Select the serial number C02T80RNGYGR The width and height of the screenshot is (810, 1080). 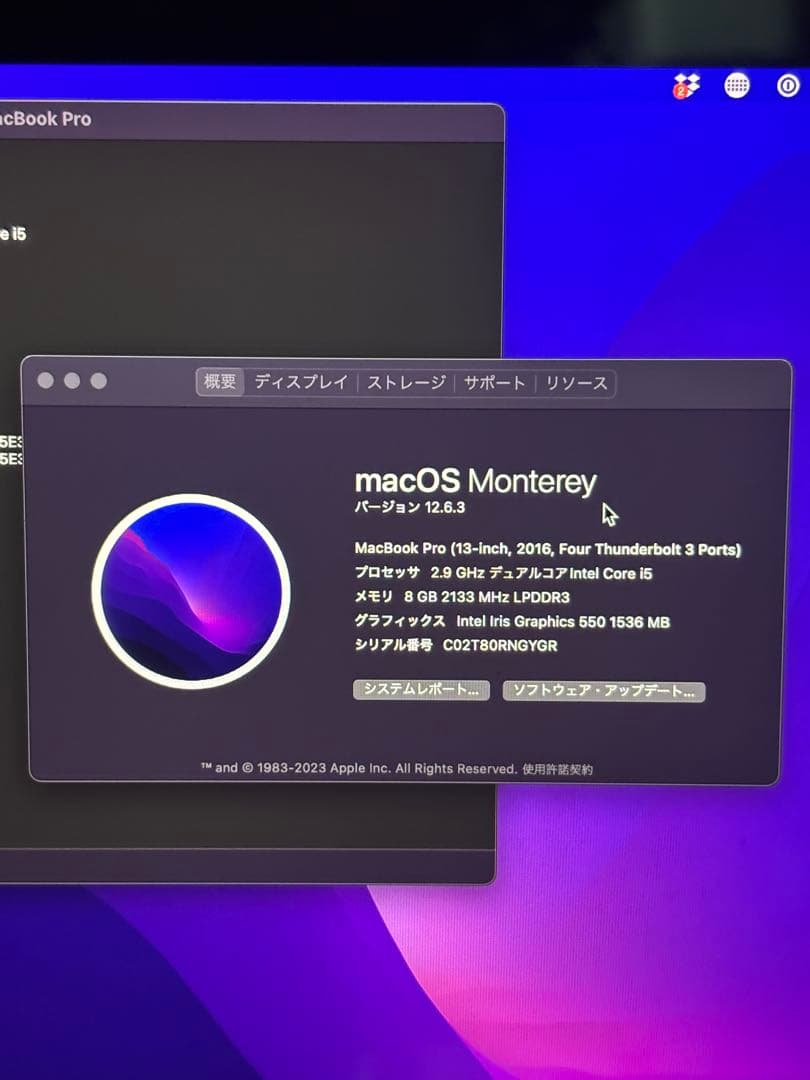500,646
